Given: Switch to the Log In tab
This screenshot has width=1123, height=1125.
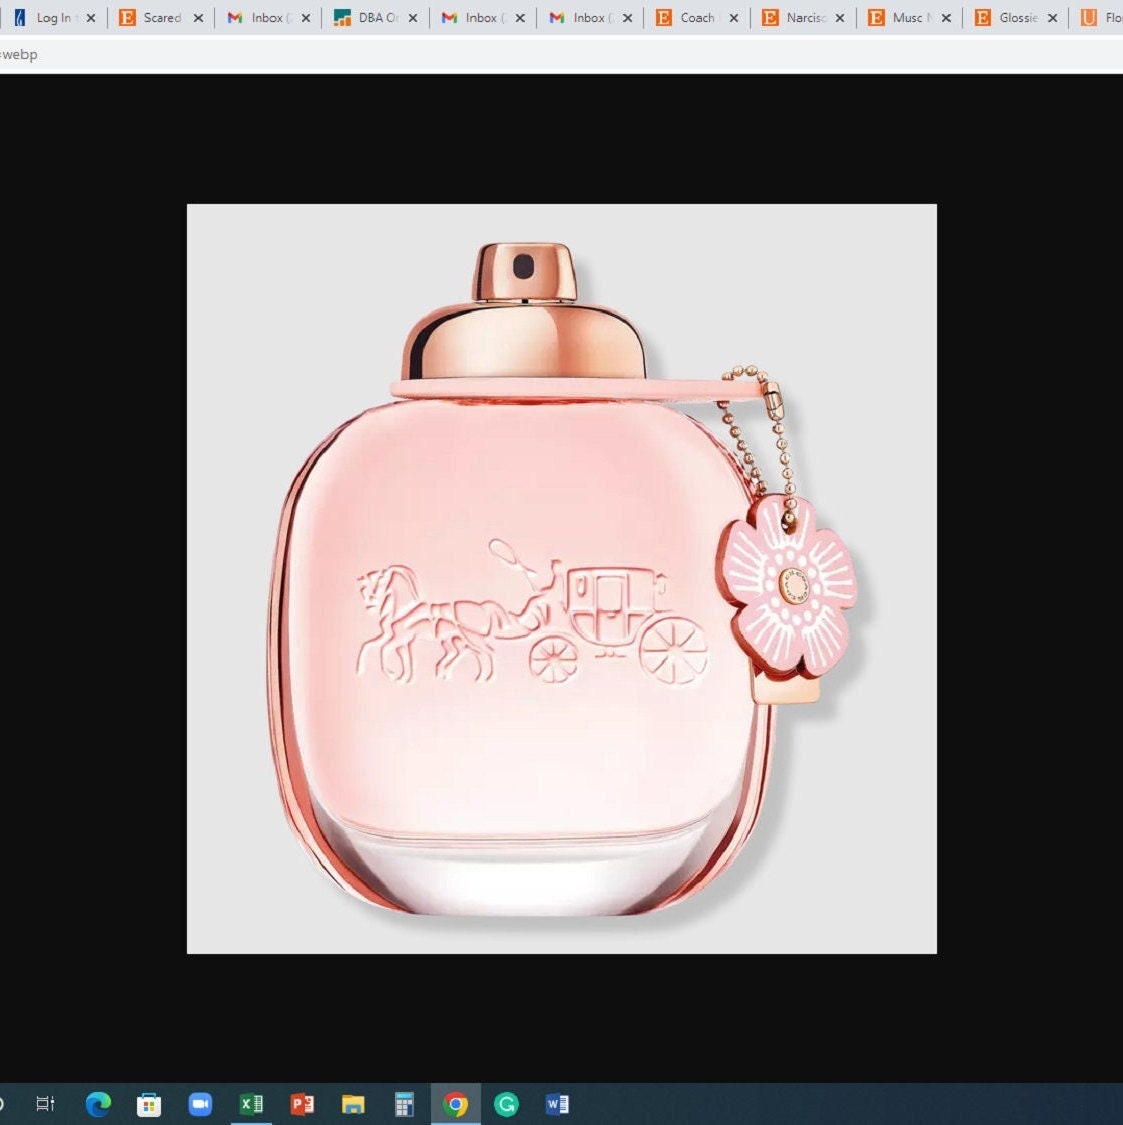Looking at the screenshot, I should pos(54,18).
